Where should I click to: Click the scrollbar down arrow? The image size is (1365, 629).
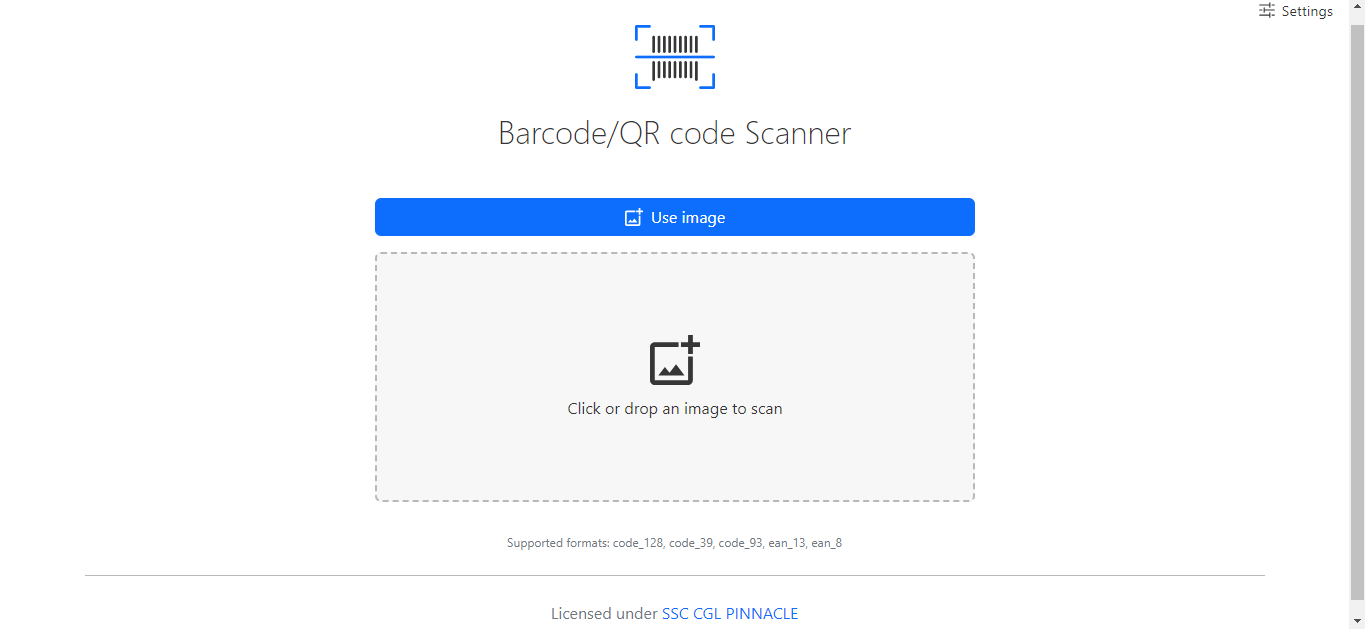[1357, 621]
